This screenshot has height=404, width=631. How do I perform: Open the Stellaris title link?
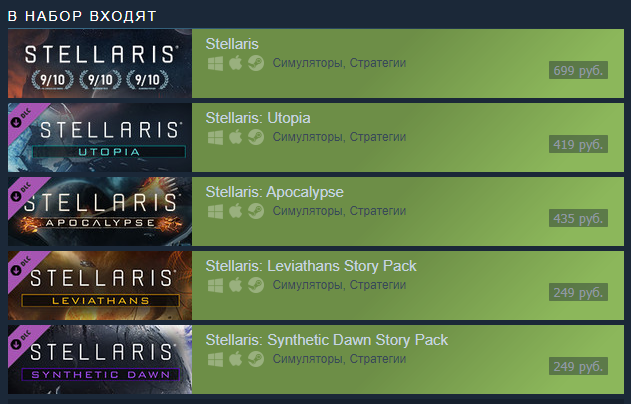coord(232,44)
